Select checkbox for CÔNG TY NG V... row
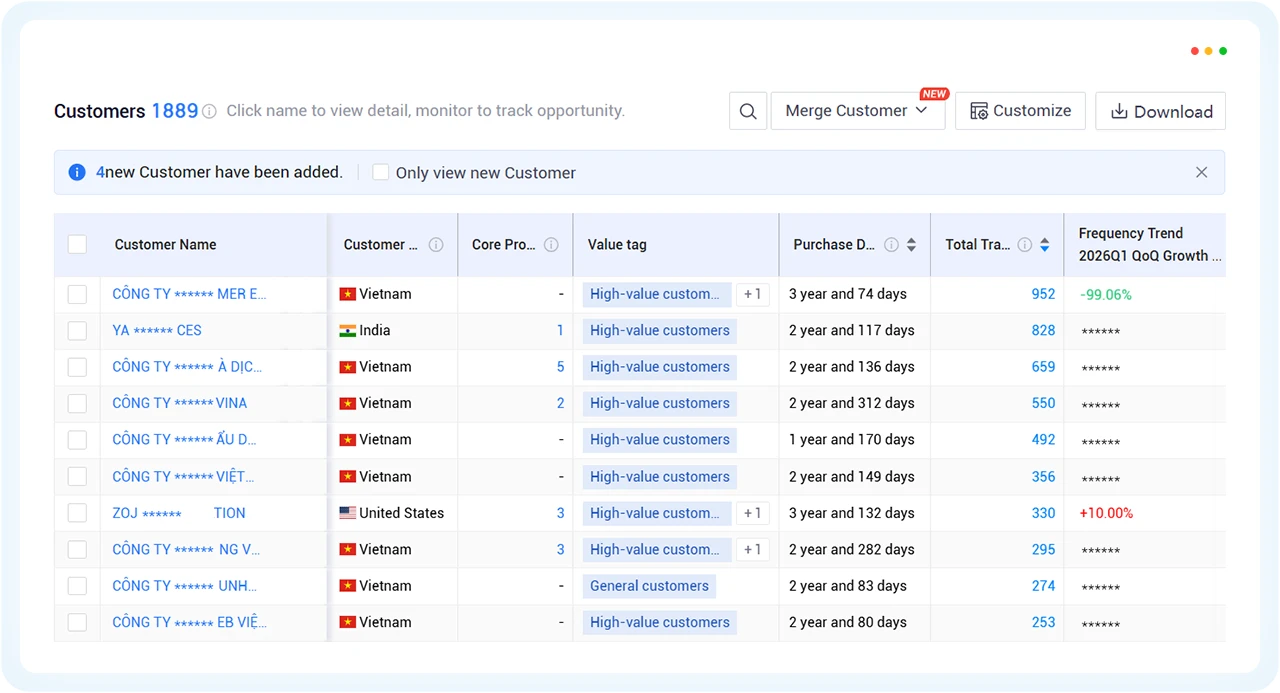Image resolution: width=1280 pixels, height=693 pixels. coord(77,549)
